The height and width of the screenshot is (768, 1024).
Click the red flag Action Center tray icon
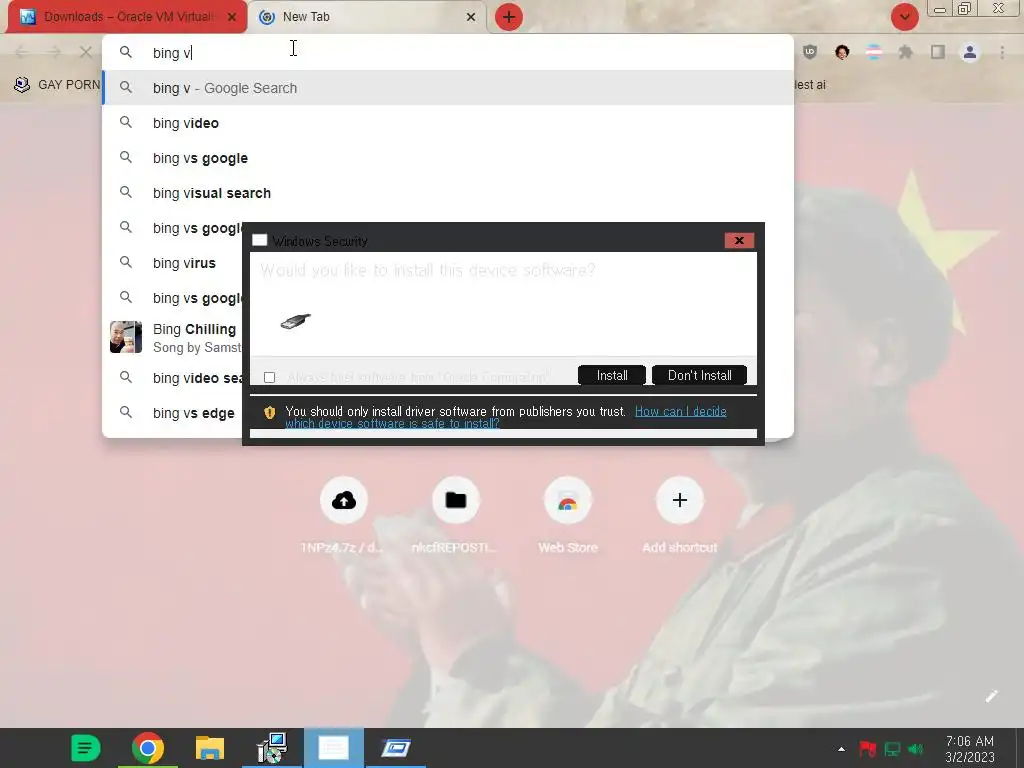(867, 748)
